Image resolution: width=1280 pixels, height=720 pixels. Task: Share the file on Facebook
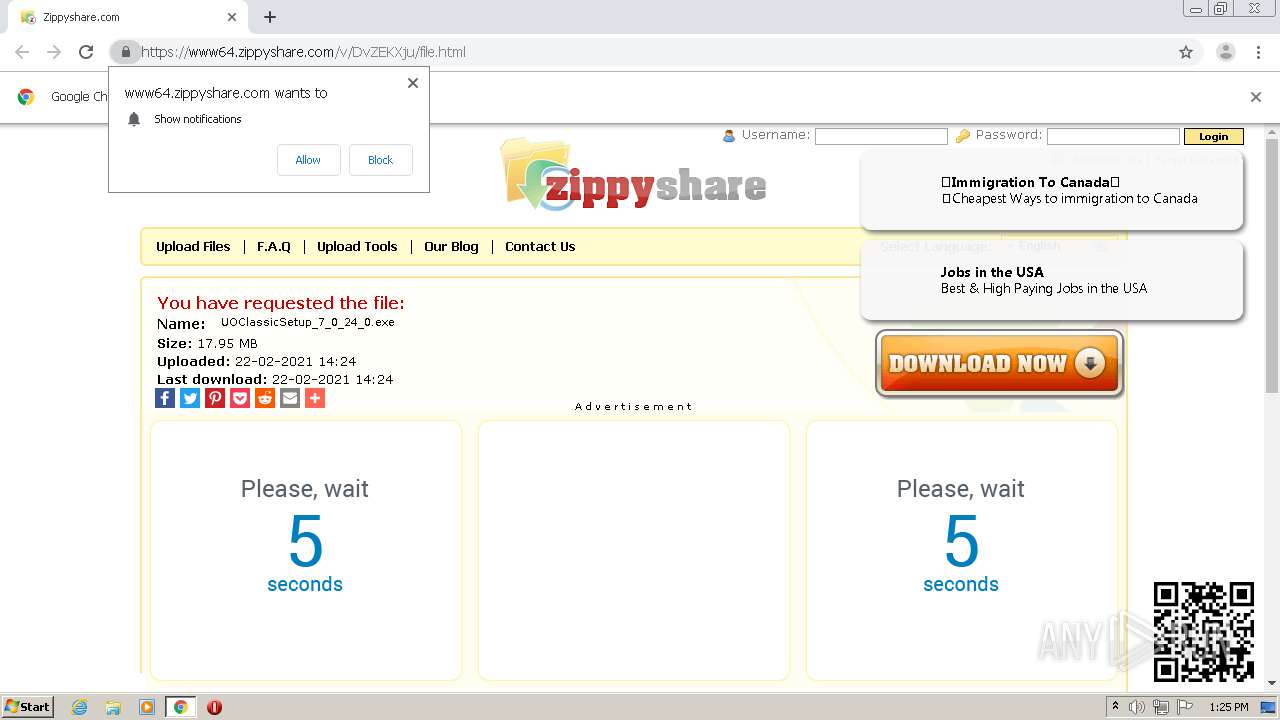click(x=165, y=398)
